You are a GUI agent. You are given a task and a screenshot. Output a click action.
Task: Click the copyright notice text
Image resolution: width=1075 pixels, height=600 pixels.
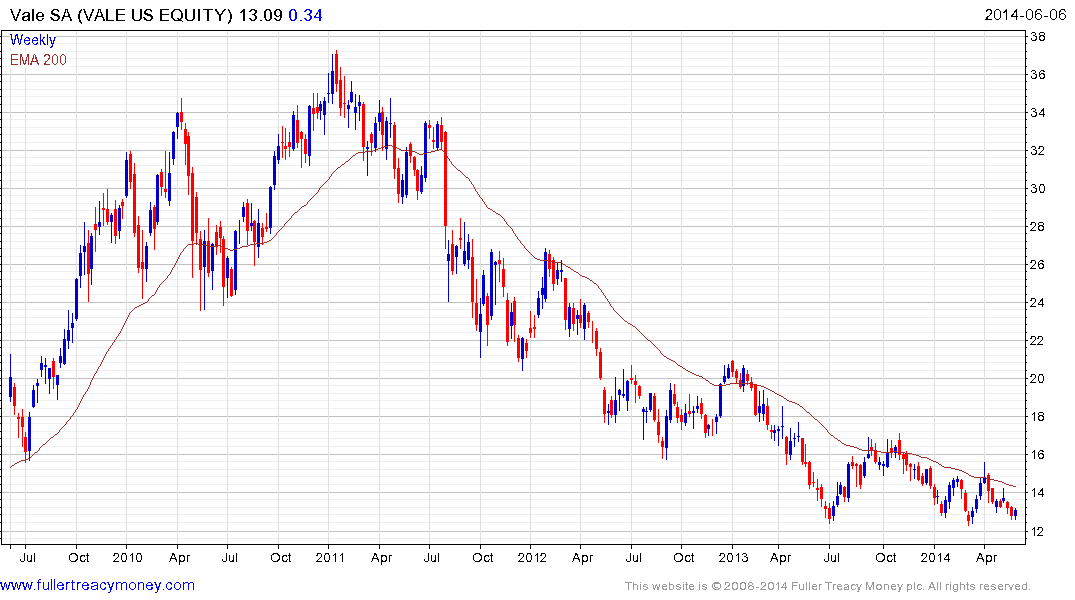pos(828,586)
